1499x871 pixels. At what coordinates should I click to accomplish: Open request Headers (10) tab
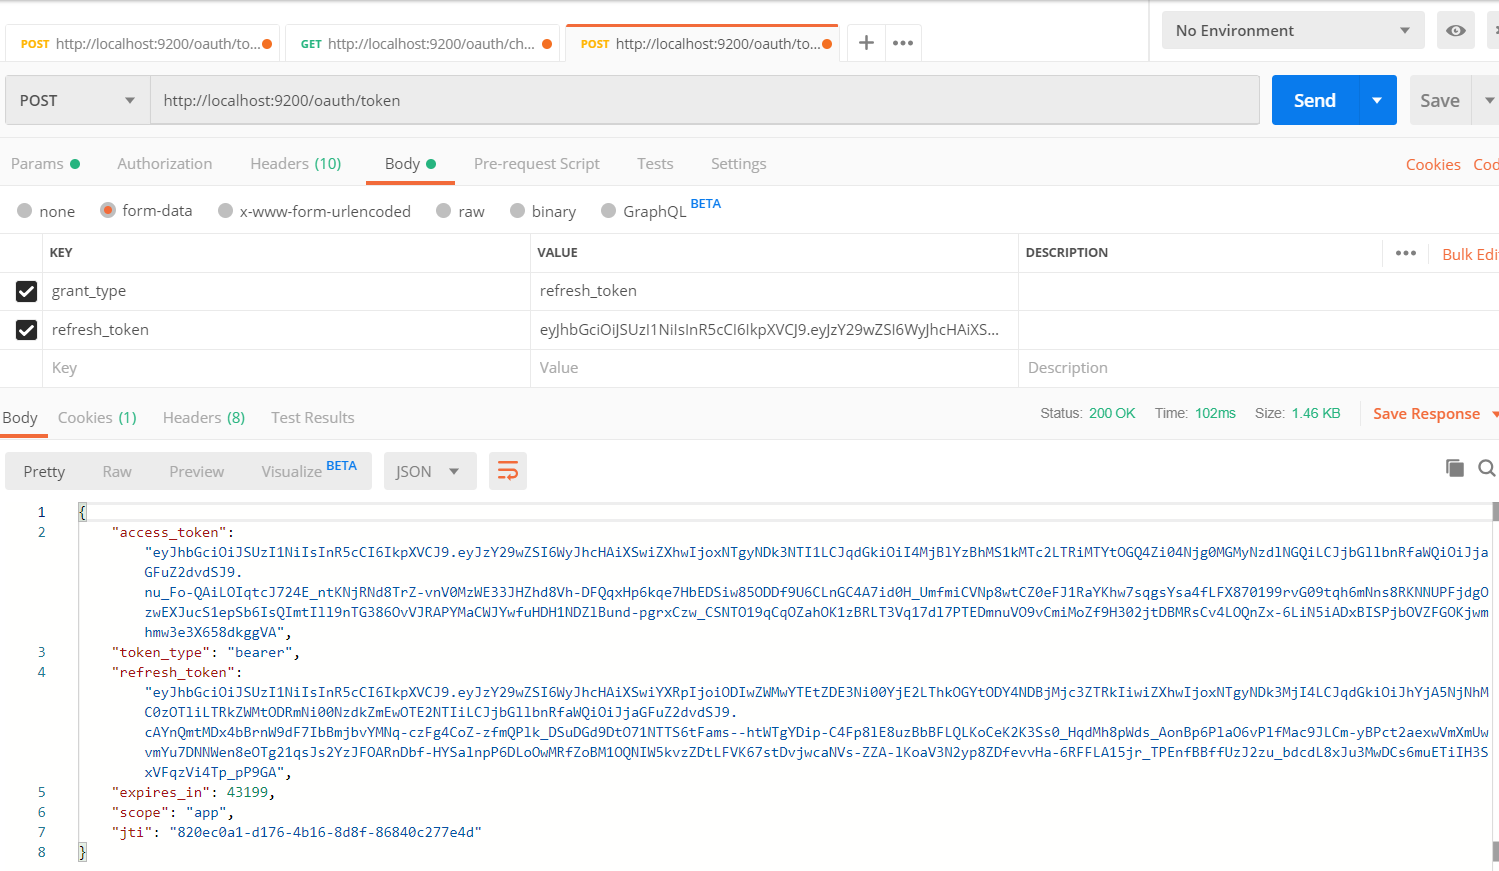[x=296, y=164]
